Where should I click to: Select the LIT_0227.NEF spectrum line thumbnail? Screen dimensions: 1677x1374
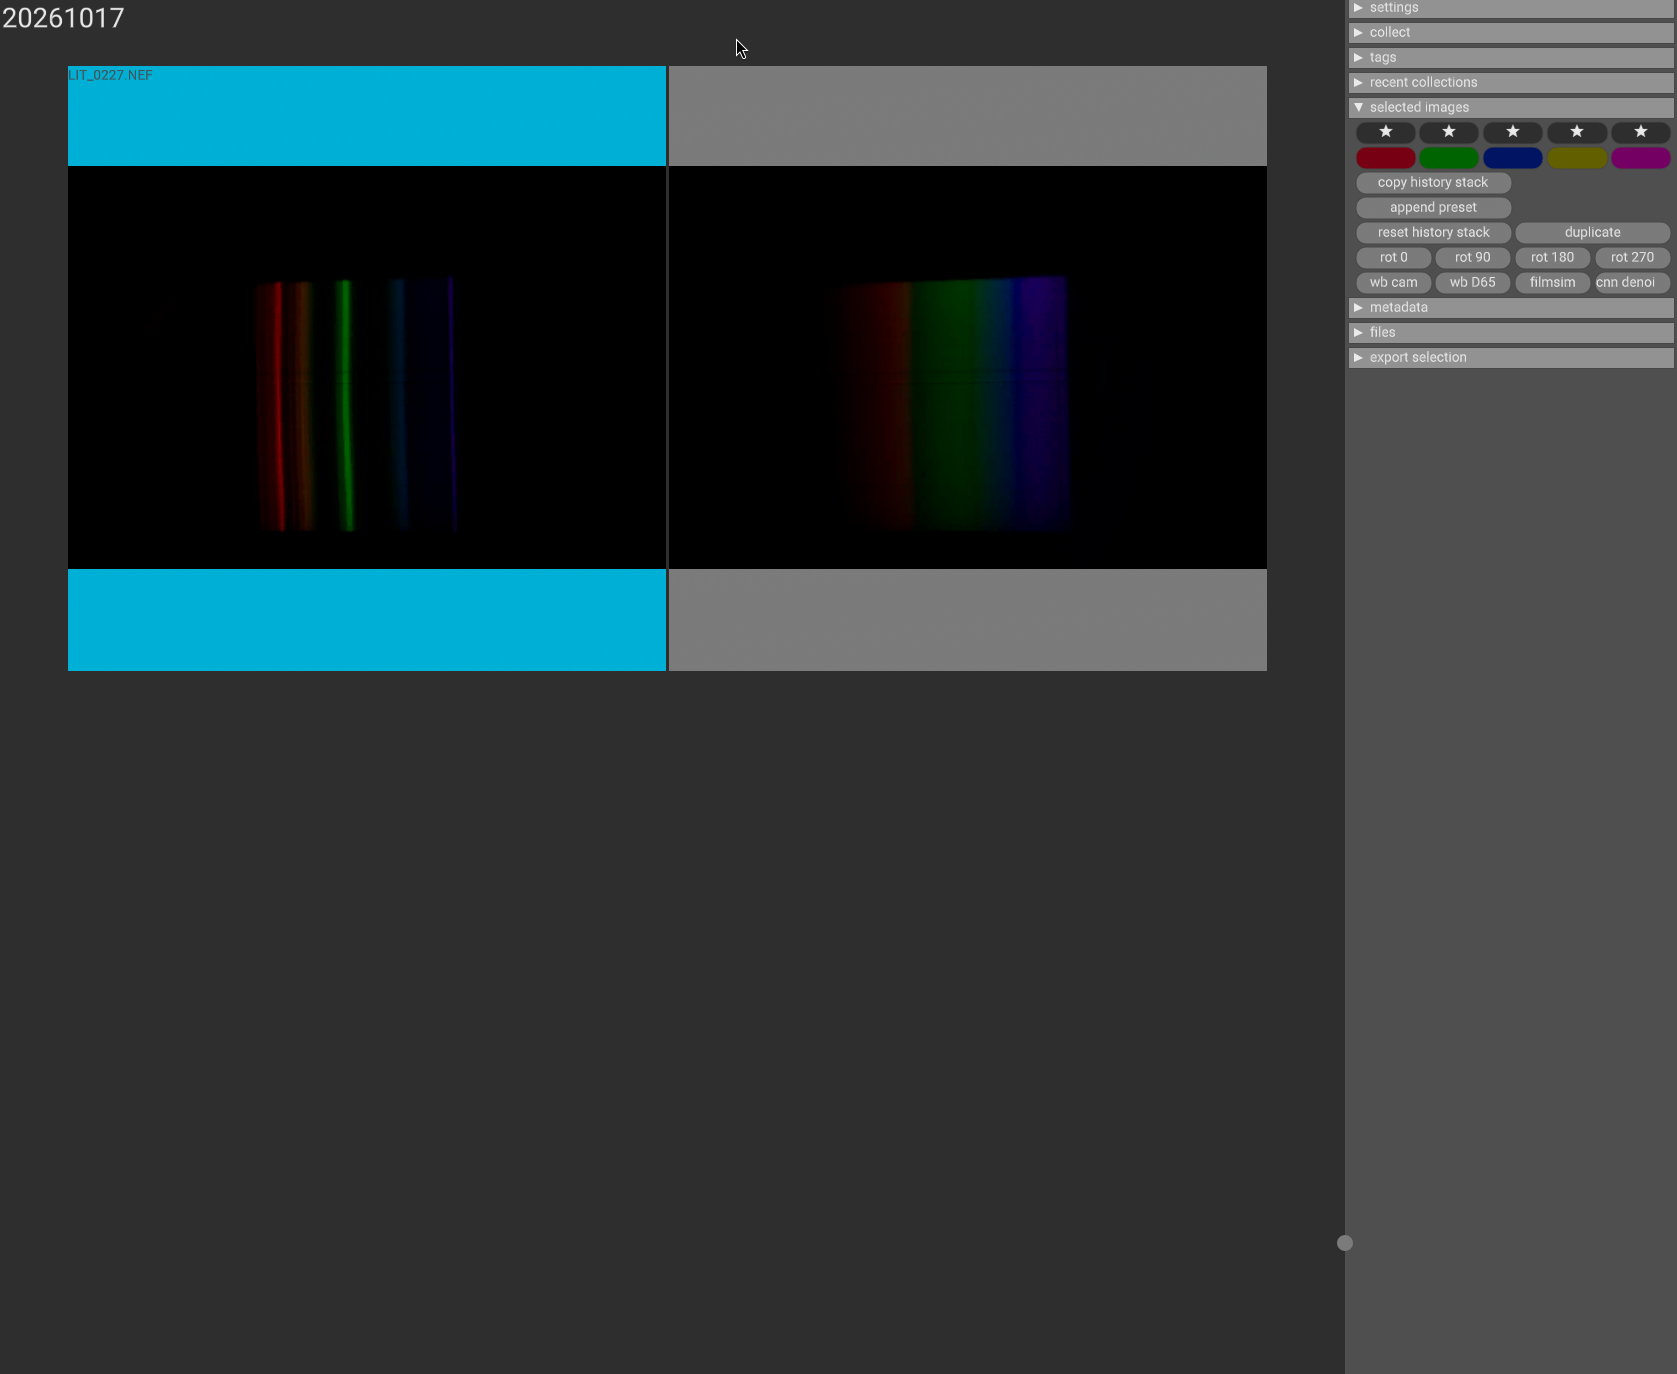367,368
